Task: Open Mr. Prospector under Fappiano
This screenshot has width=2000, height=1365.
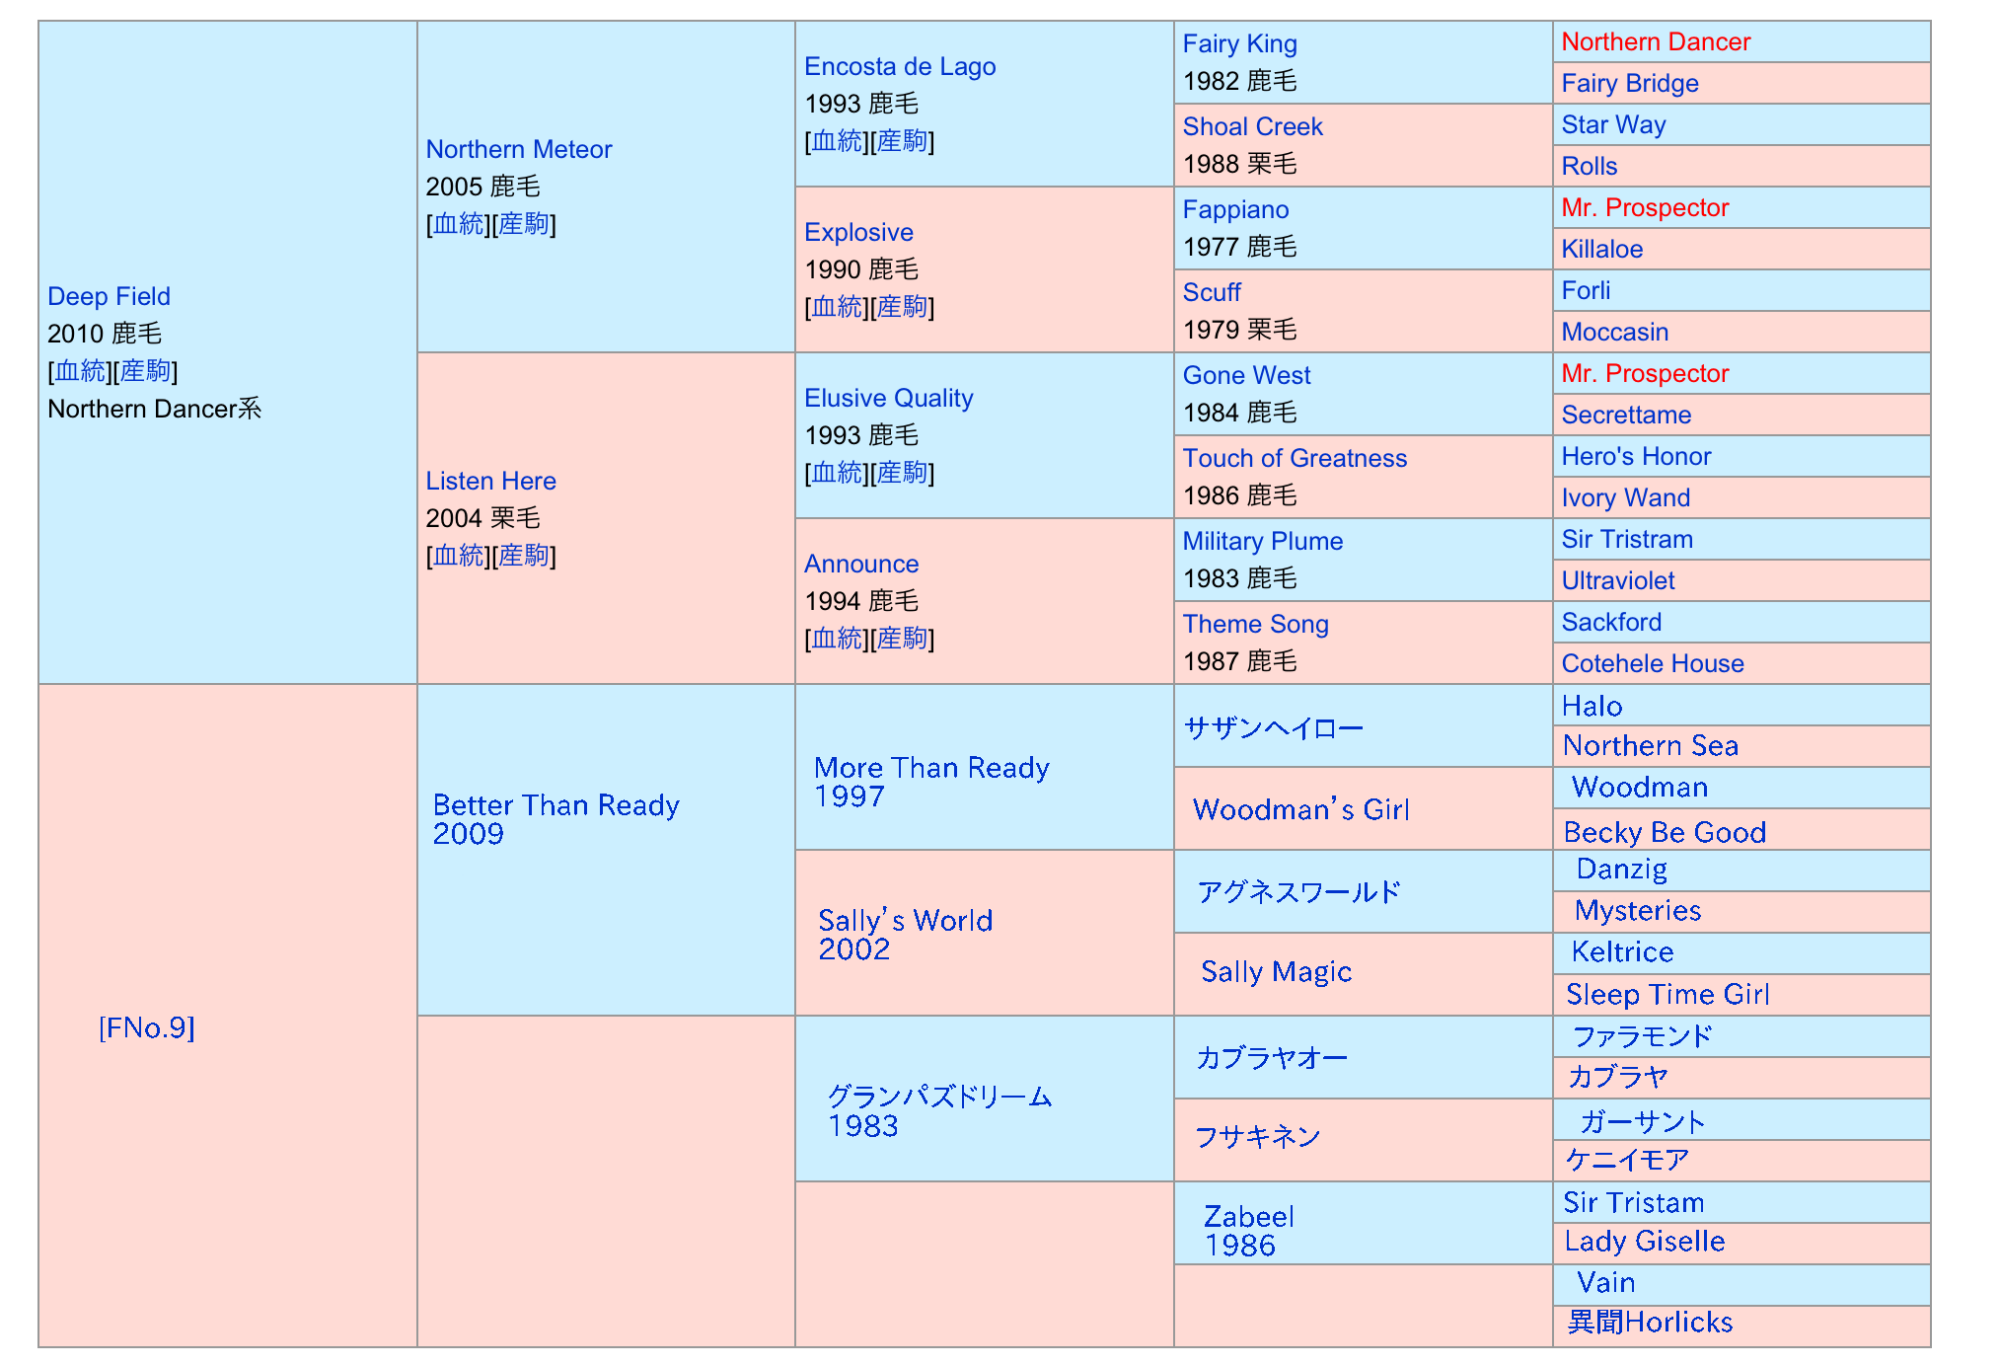Action: point(1644,208)
